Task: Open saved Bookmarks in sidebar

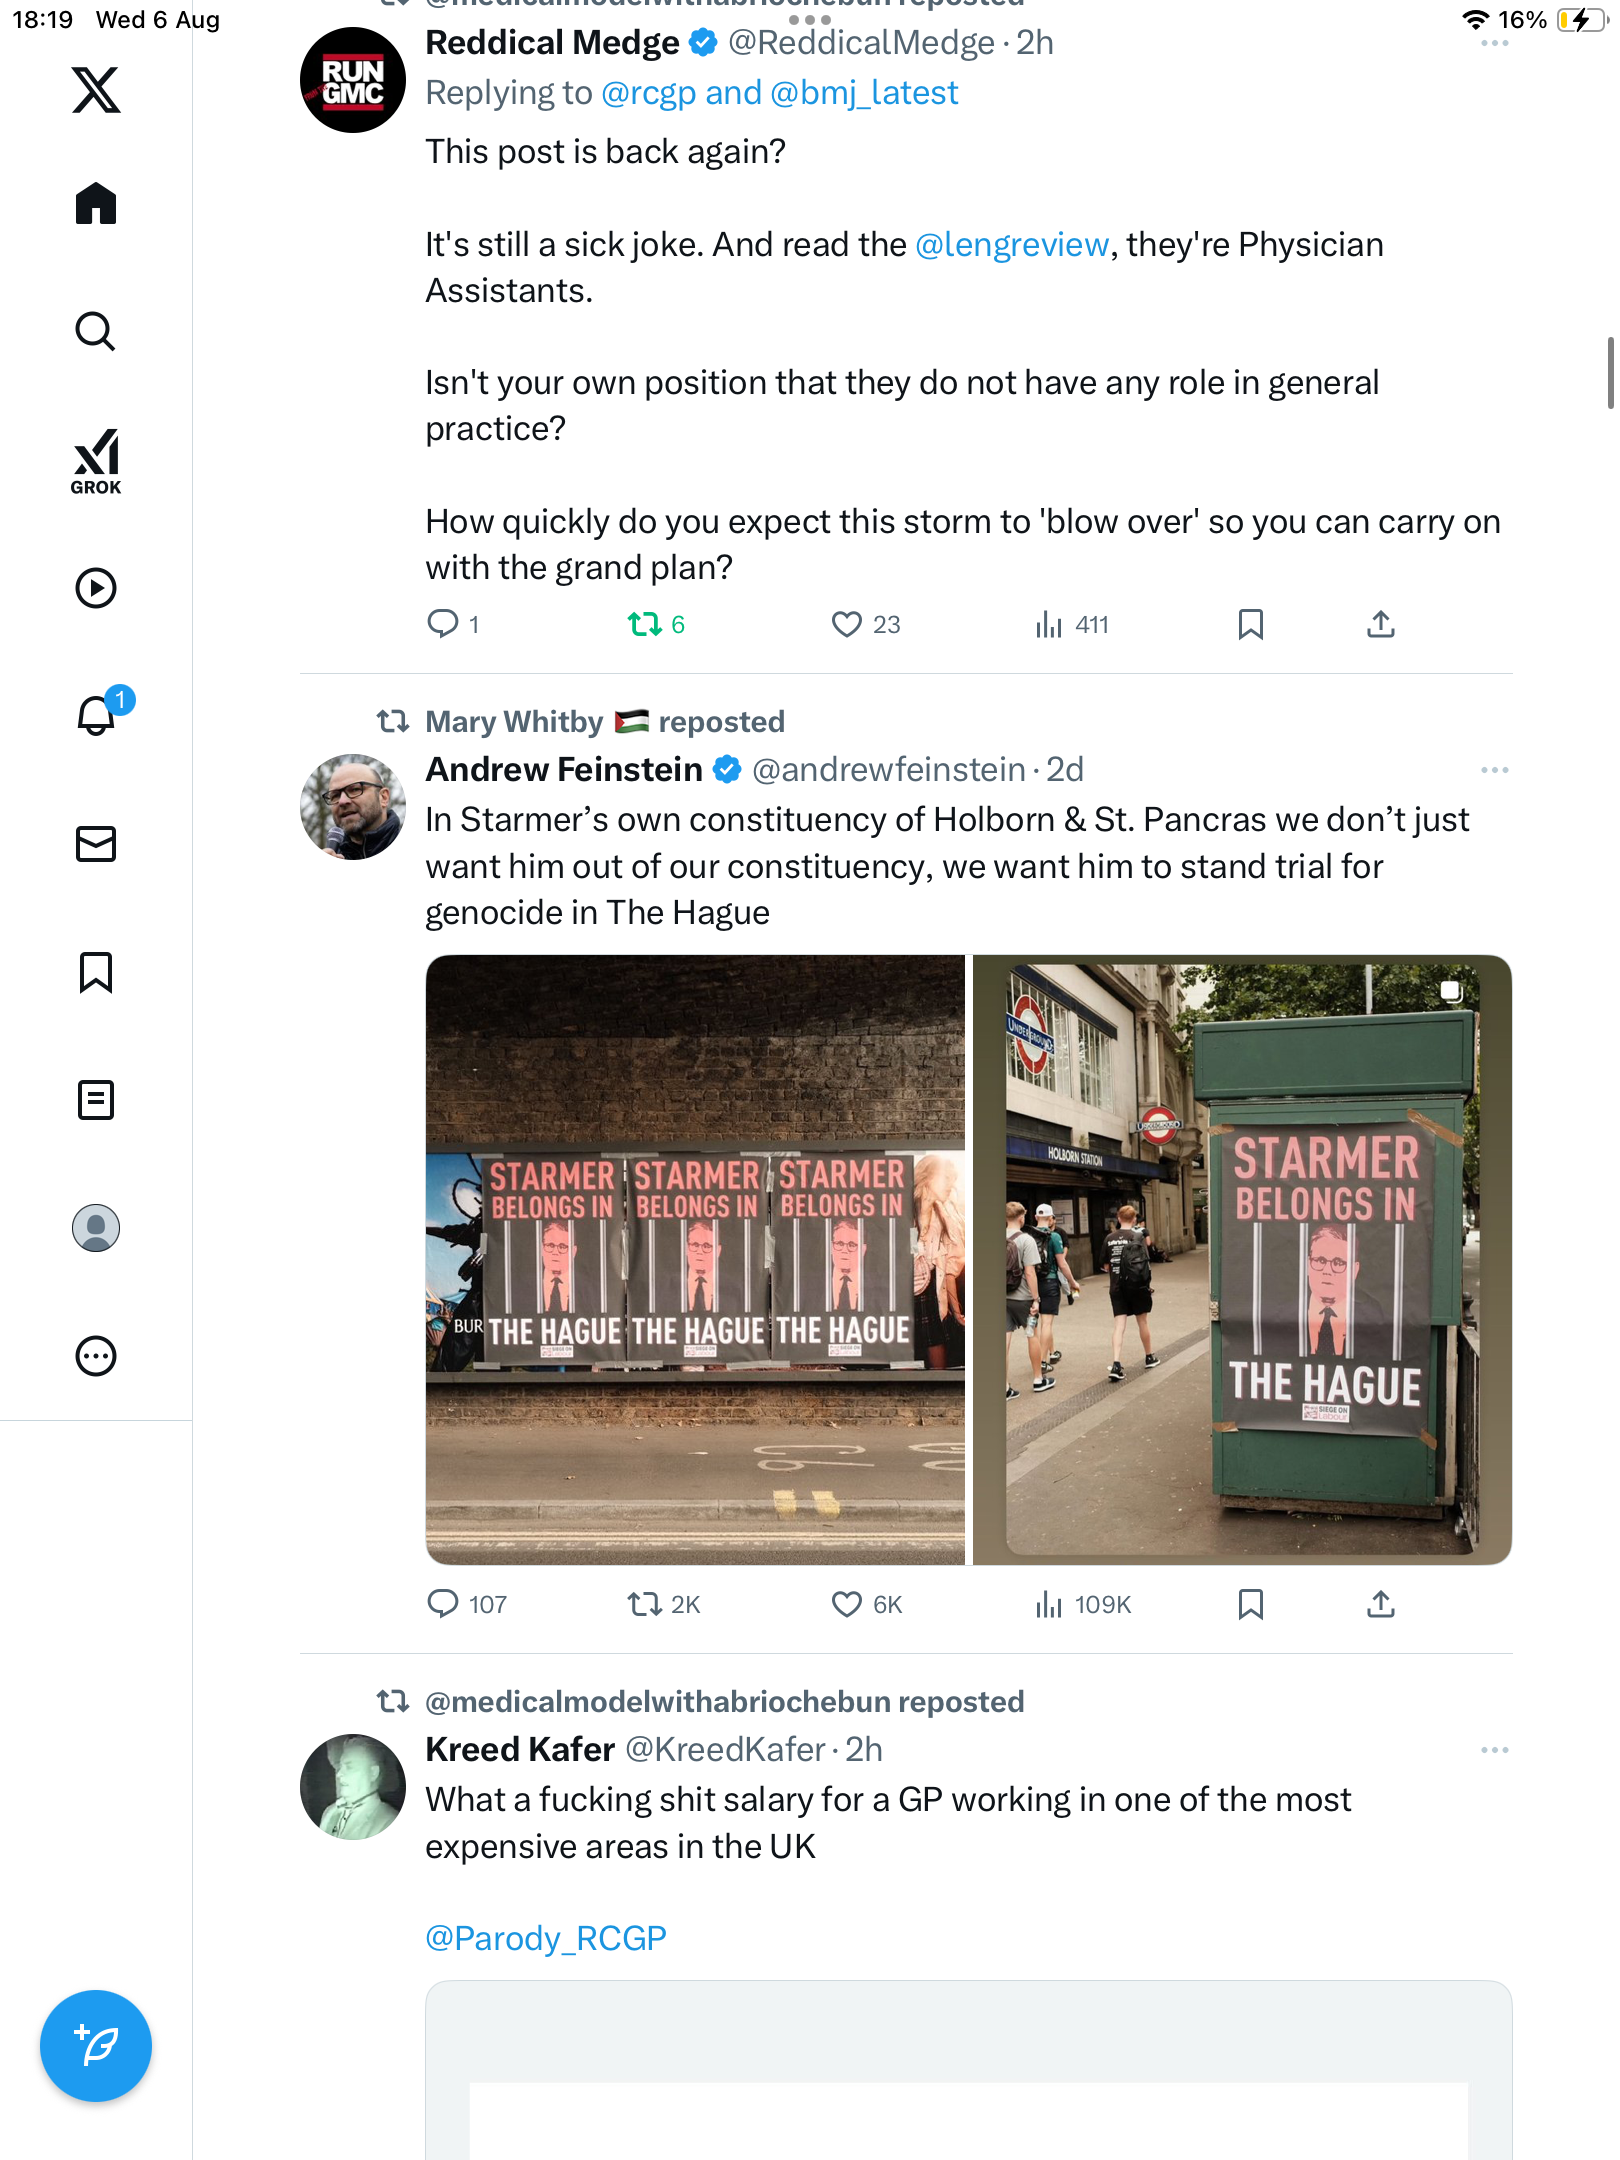Action: point(96,972)
